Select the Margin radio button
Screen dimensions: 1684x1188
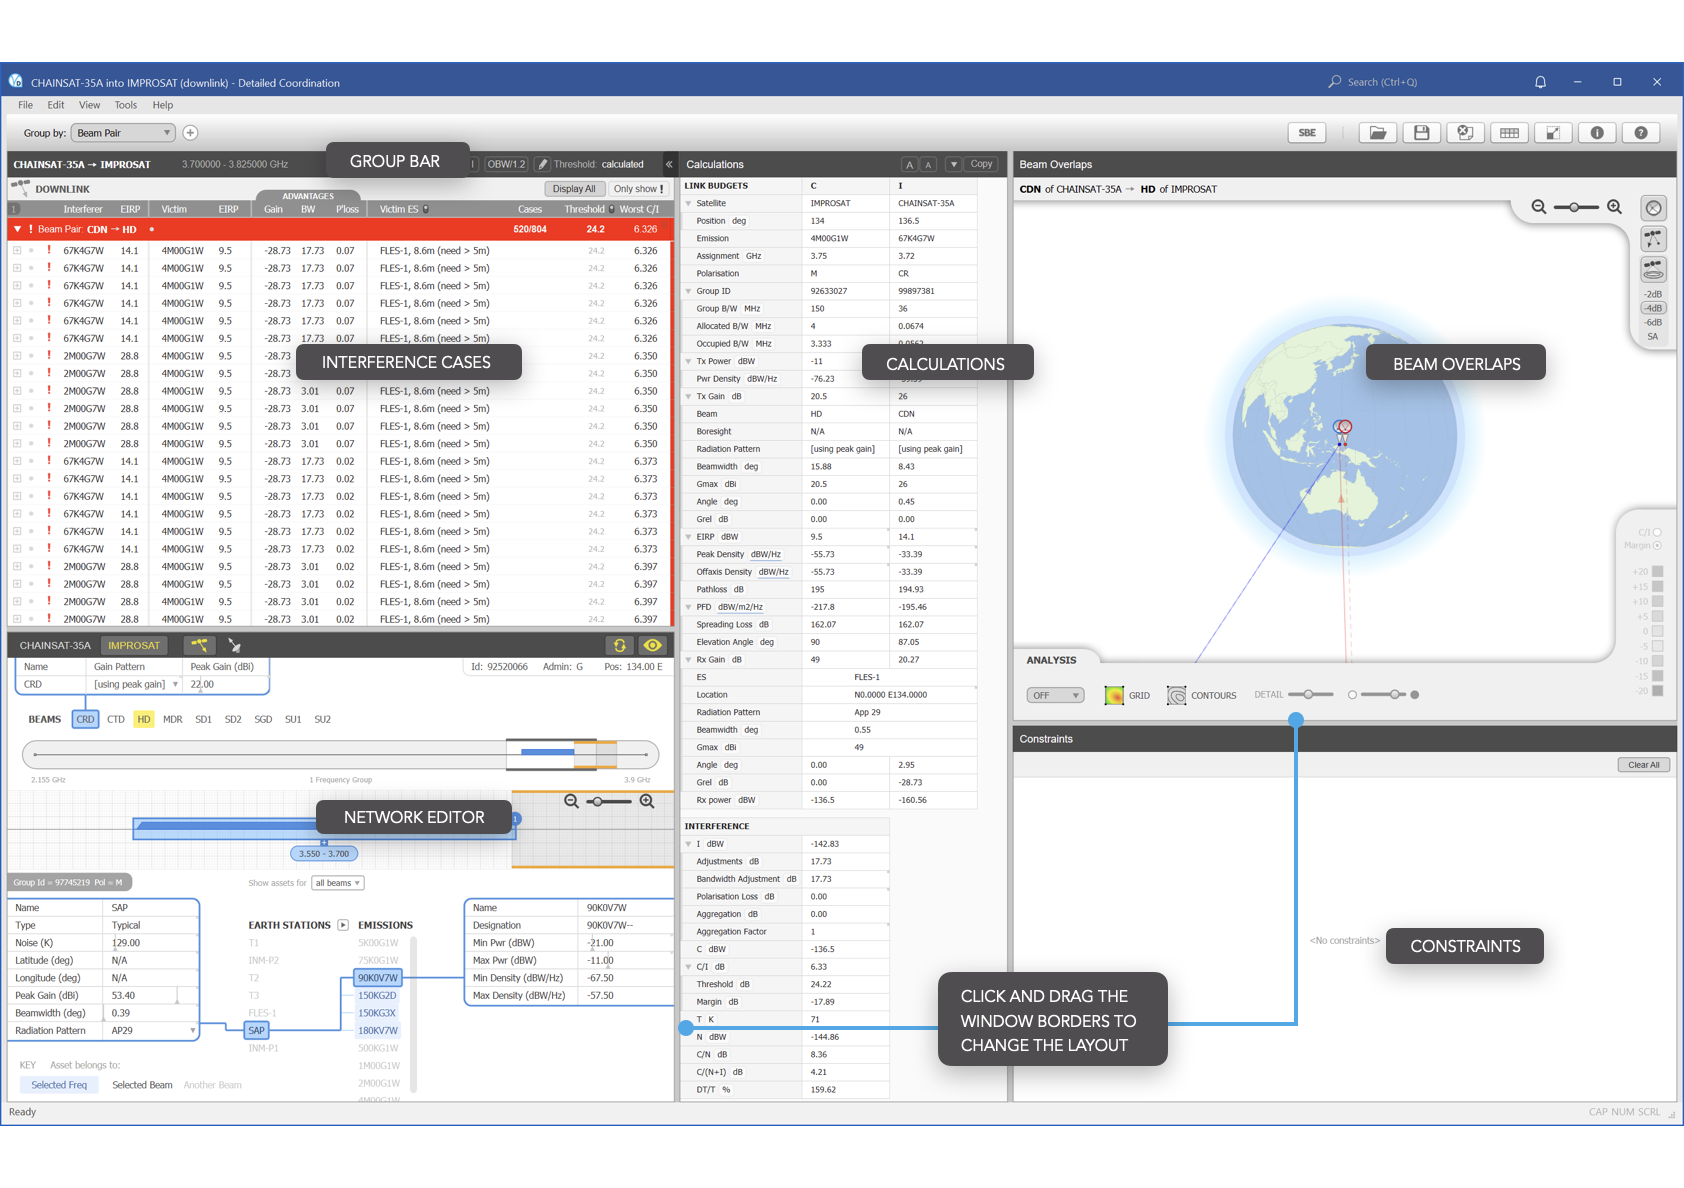coord(1657,545)
